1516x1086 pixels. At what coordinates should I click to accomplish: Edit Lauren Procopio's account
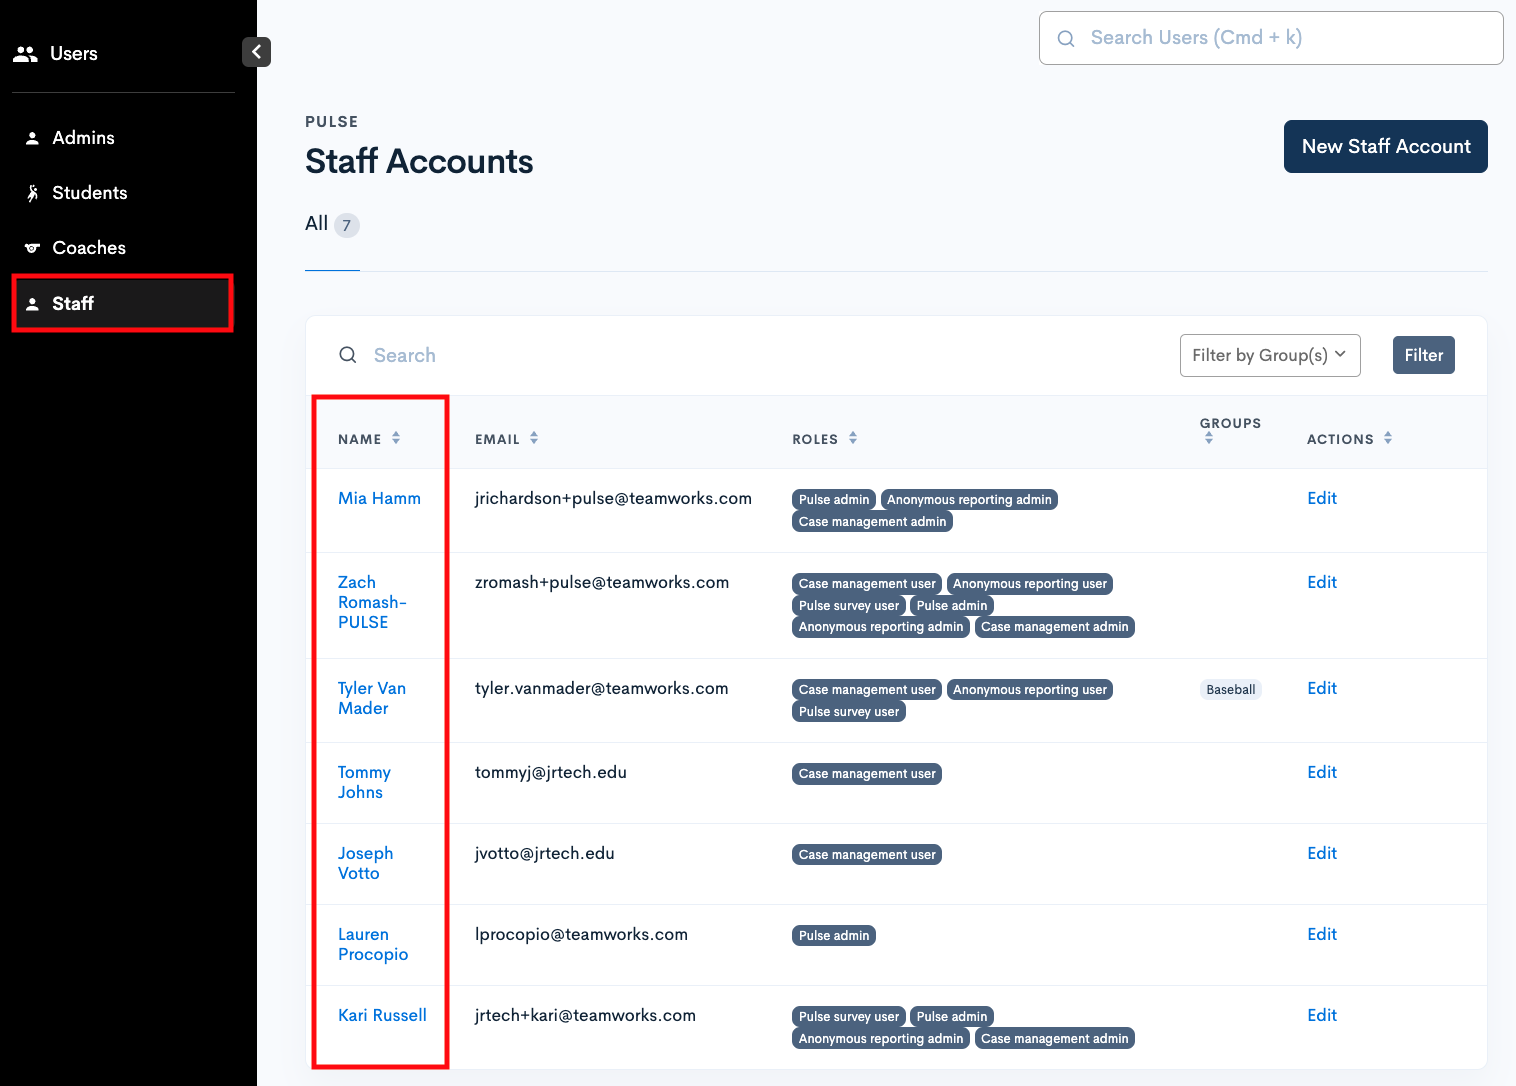point(1322,934)
